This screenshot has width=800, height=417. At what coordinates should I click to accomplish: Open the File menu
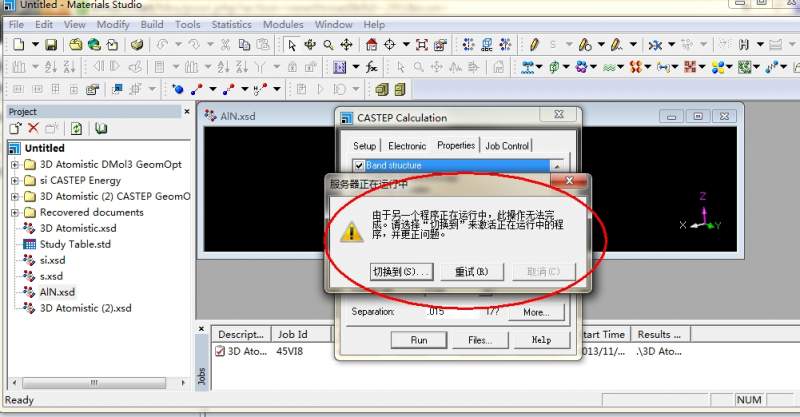(x=16, y=24)
